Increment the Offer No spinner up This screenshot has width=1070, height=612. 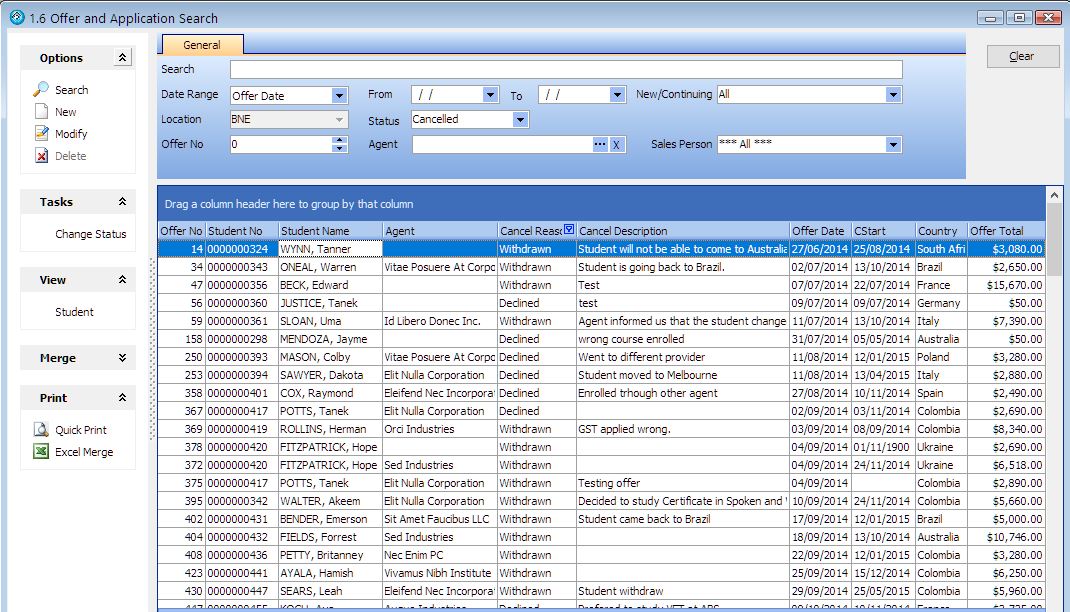pos(339,141)
